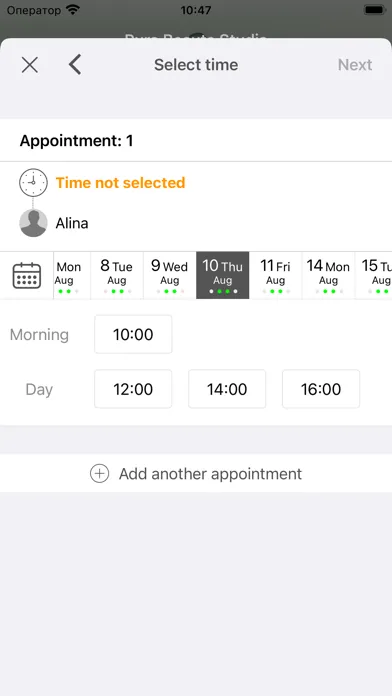Select the 8 Tue Aug date
Image resolution: width=392 pixels, height=696 pixels.
(117, 276)
